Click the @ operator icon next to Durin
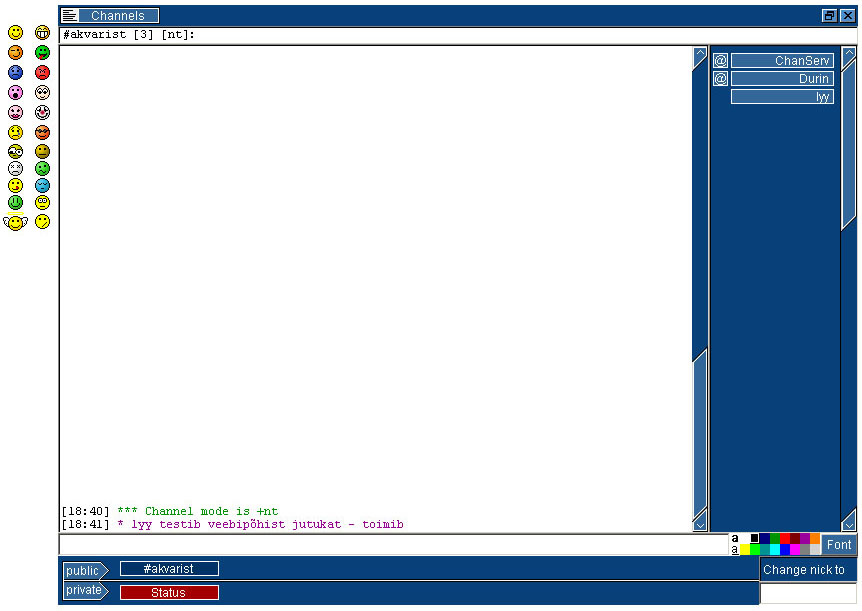 pyautogui.click(x=720, y=79)
